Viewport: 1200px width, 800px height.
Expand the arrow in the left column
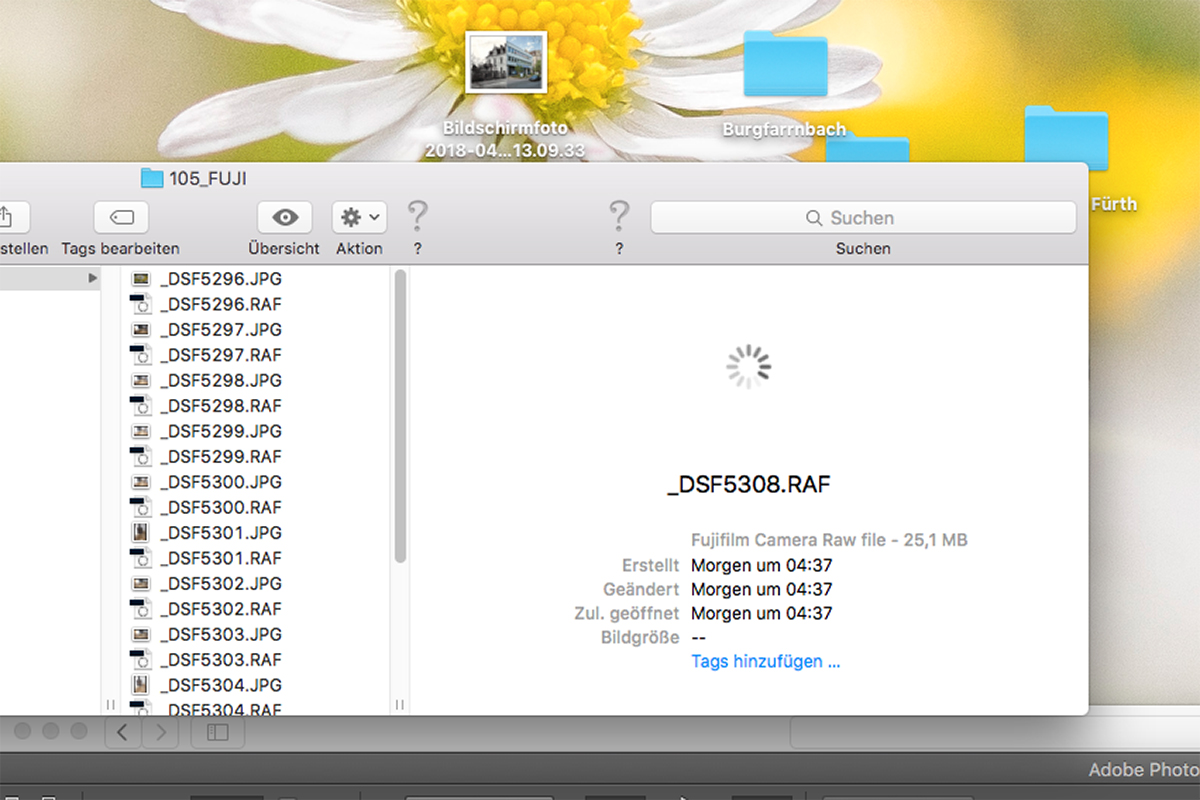pos(93,278)
